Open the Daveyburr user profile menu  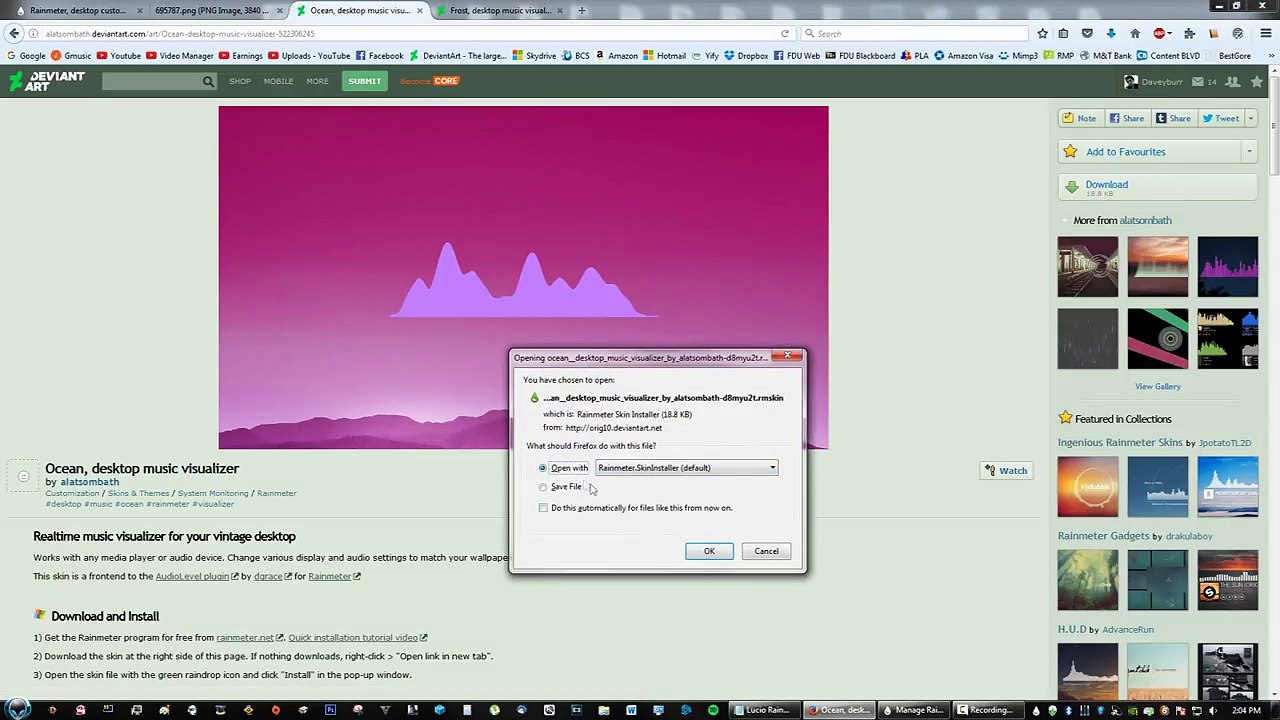click(x=1153, y=81)
